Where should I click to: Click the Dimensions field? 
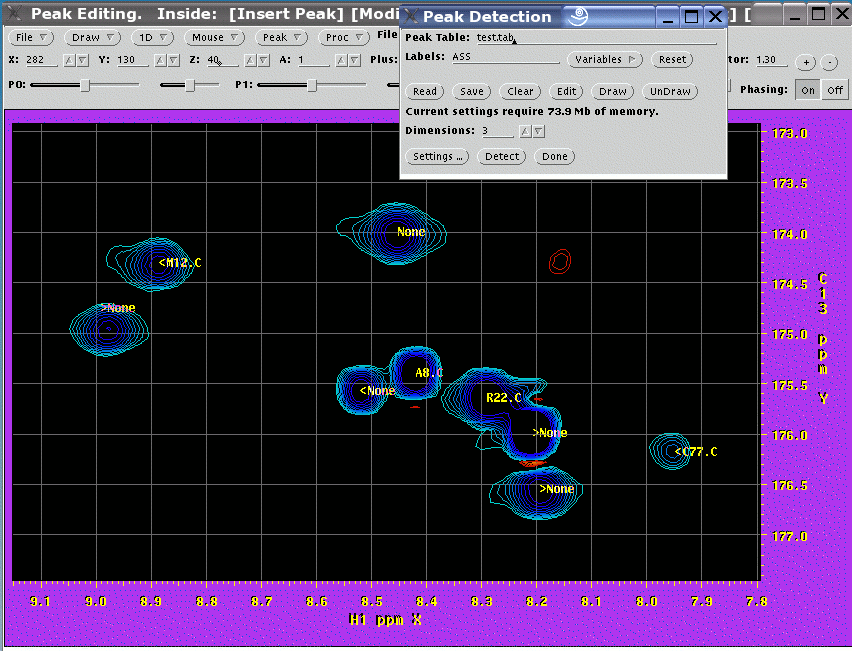point(497,131)
